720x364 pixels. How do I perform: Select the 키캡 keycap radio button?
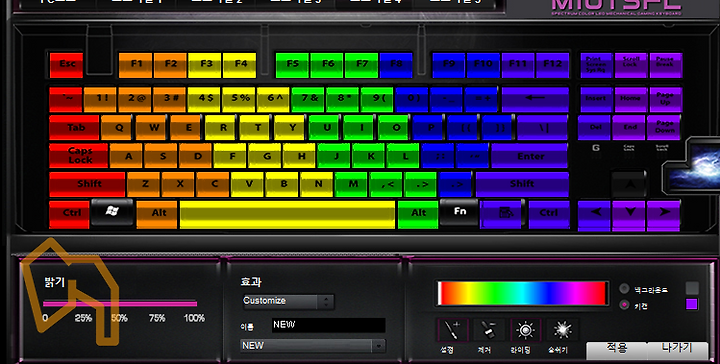pos(624,305)
